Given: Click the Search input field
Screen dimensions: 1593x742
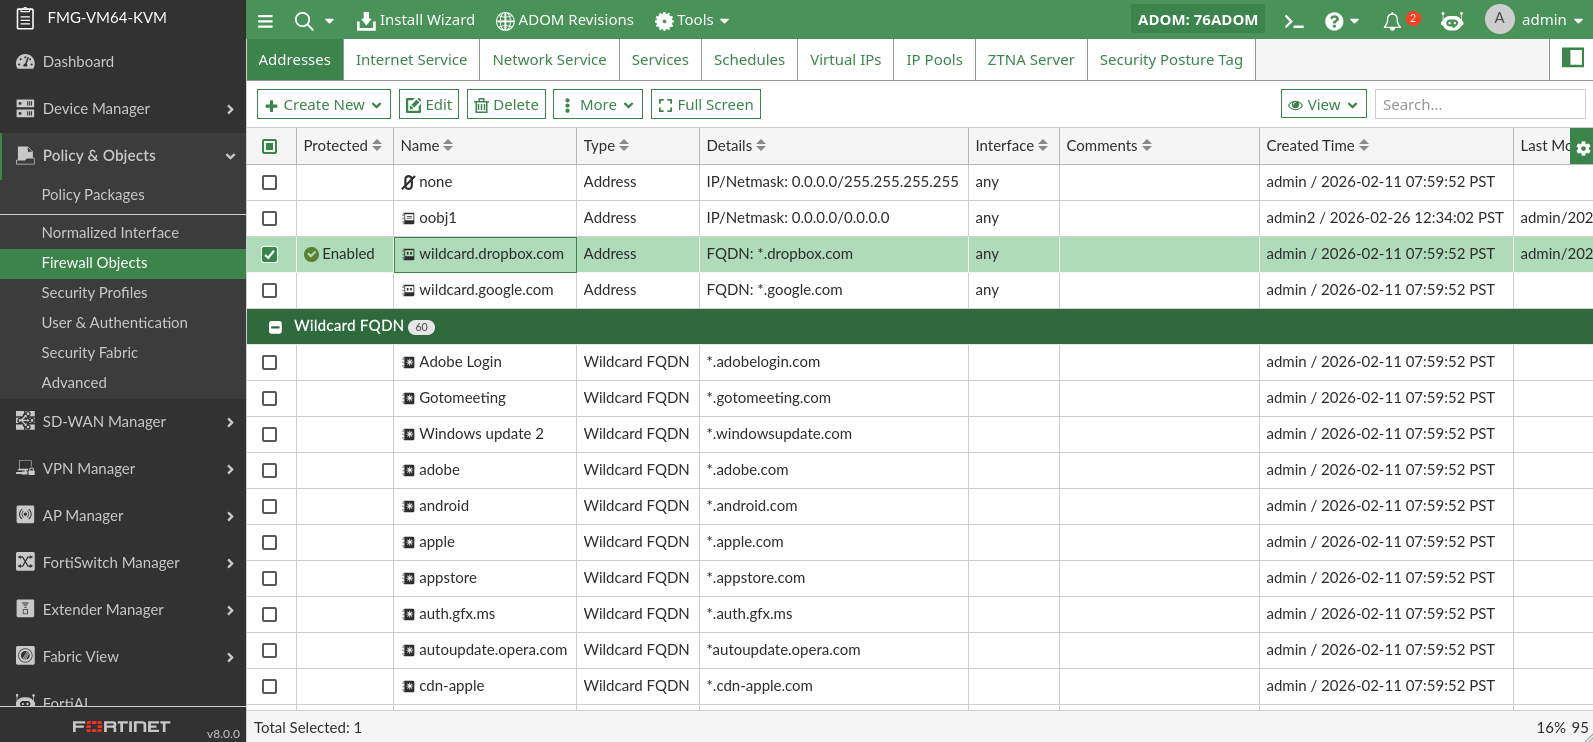Looking at the screenshot, I should point(1479,105).
